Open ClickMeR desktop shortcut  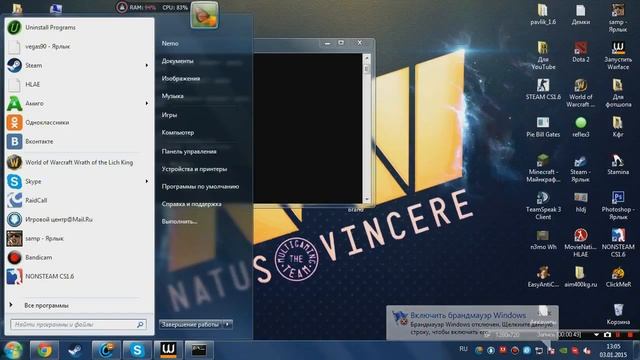pyautogui.click(x=618, y=277)
